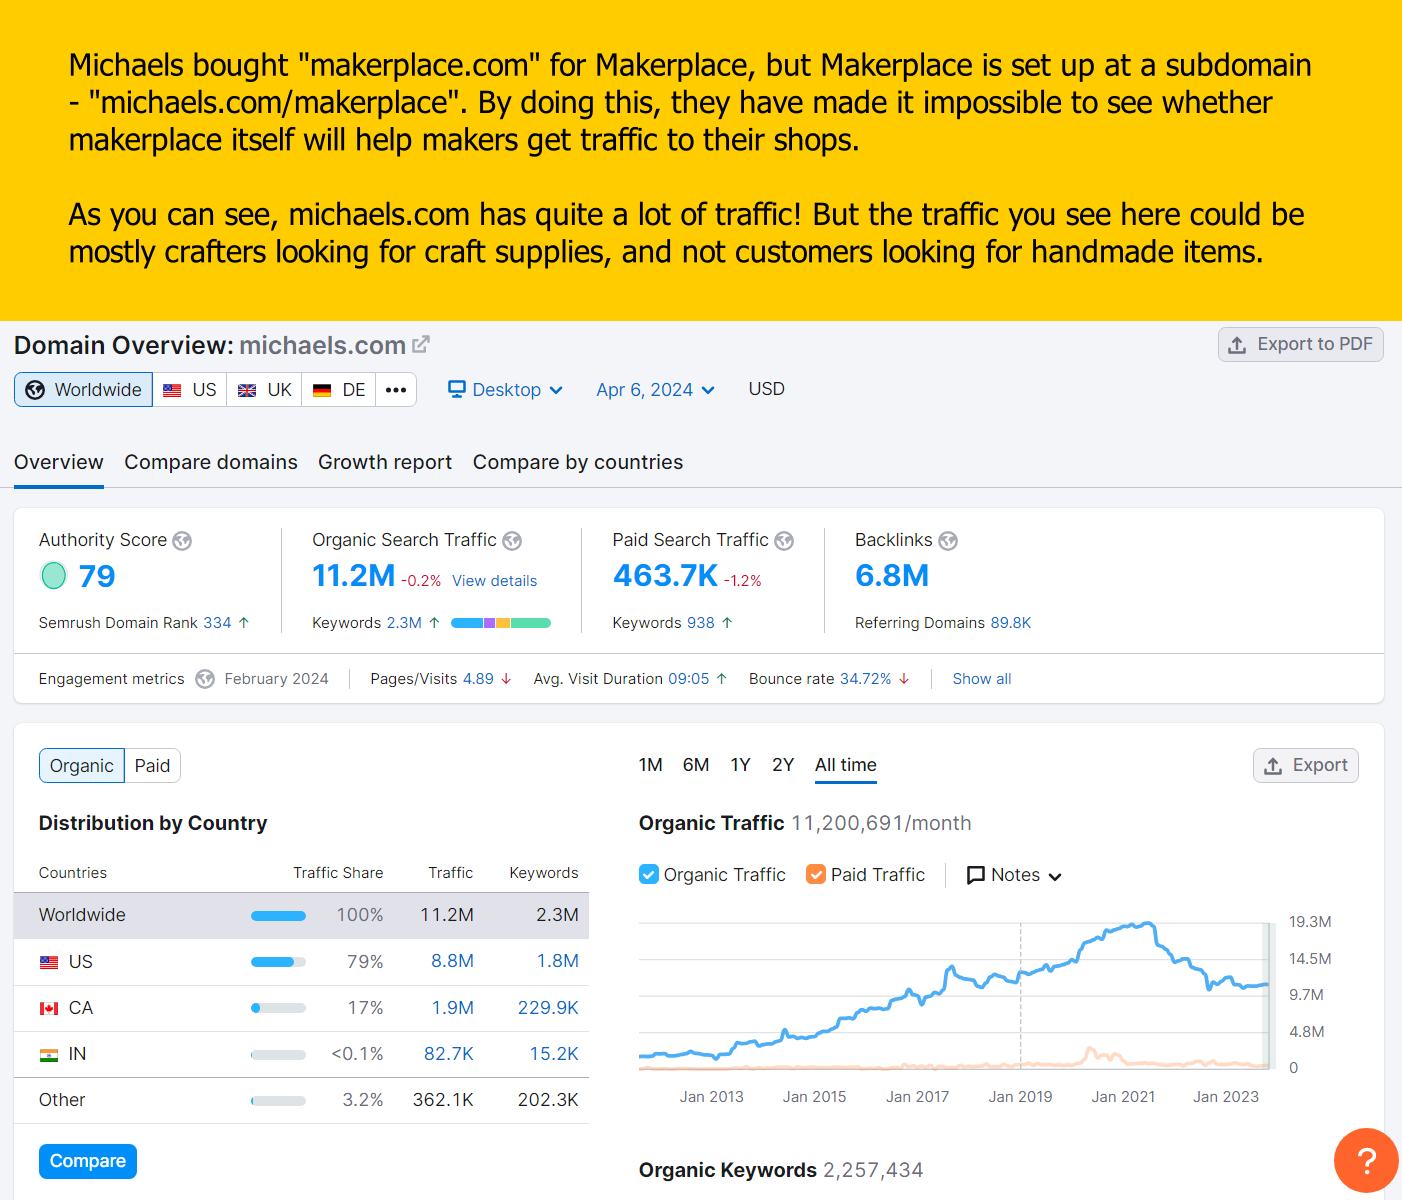The image size is (1402, 1200).
Task: Open michaels.com via external link icon
Action: 421,344
